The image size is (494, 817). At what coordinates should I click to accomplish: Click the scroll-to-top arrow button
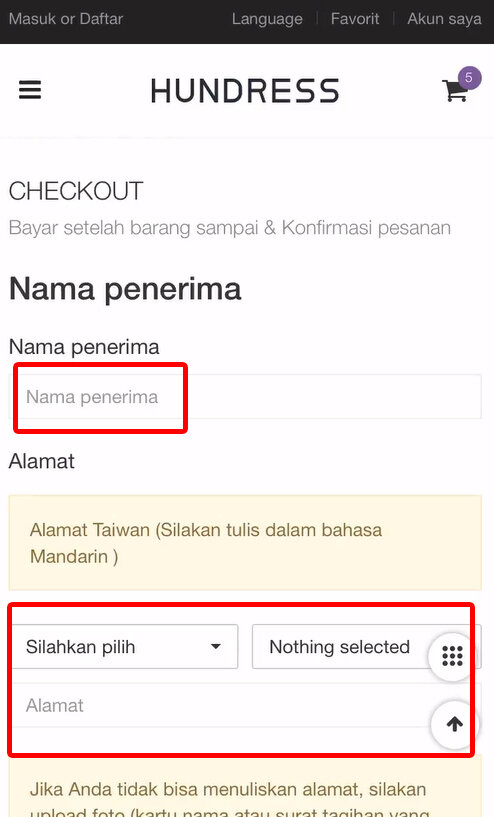pos(454,724)
